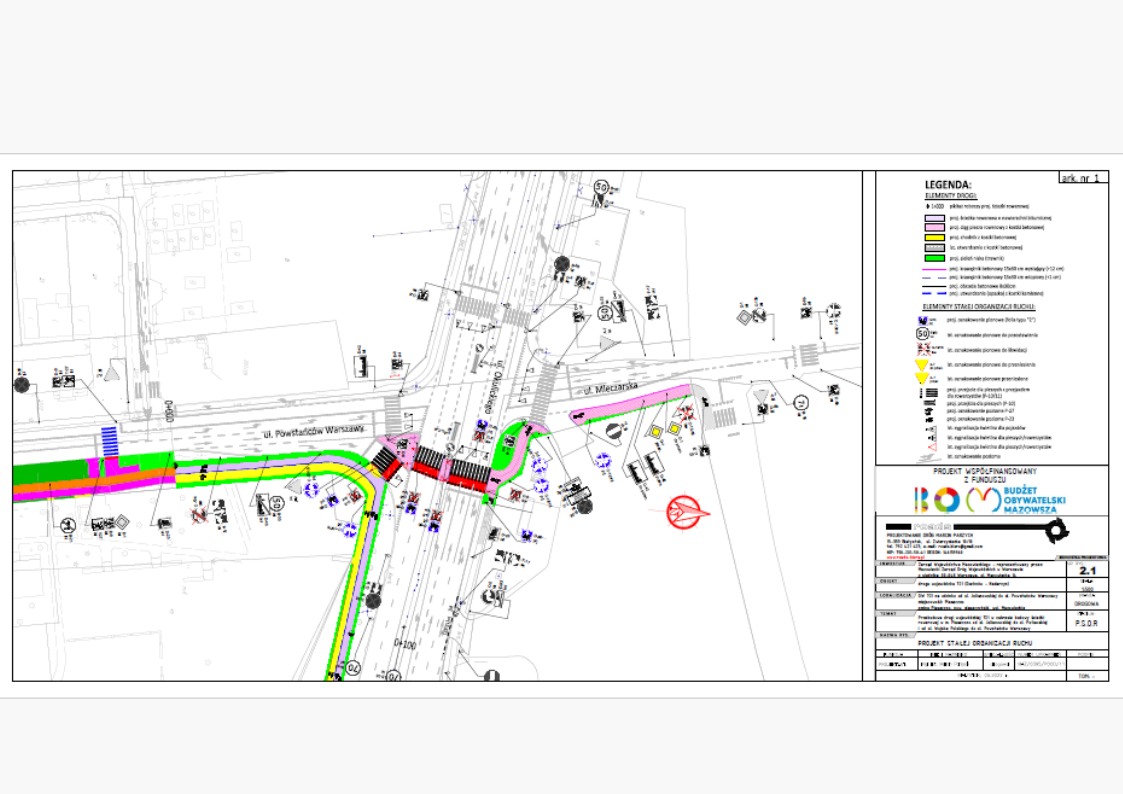1123x794 pixels.
Task: Click the no-entry sign symbol near Mleczarska
Action: pos(613,431)
